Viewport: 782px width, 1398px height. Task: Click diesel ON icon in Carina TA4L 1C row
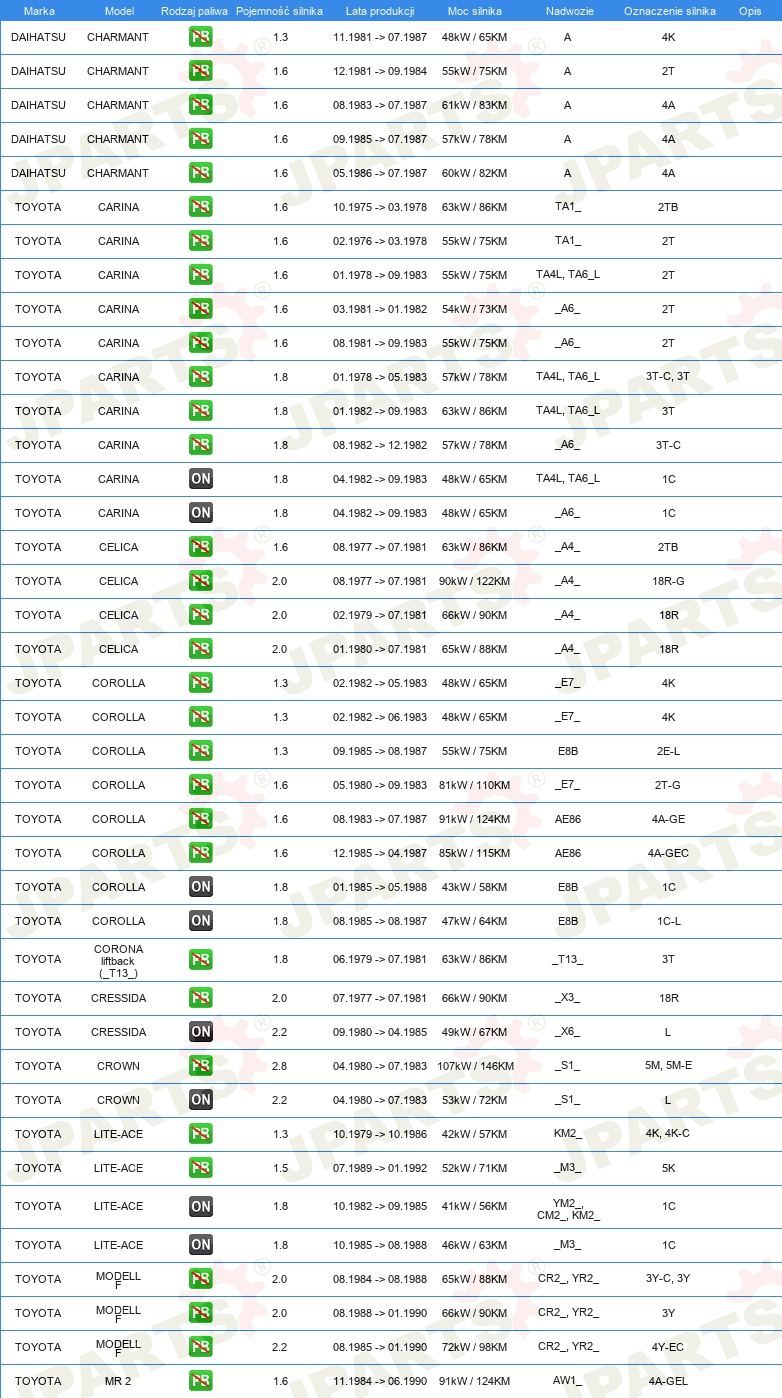coord(201,479)
